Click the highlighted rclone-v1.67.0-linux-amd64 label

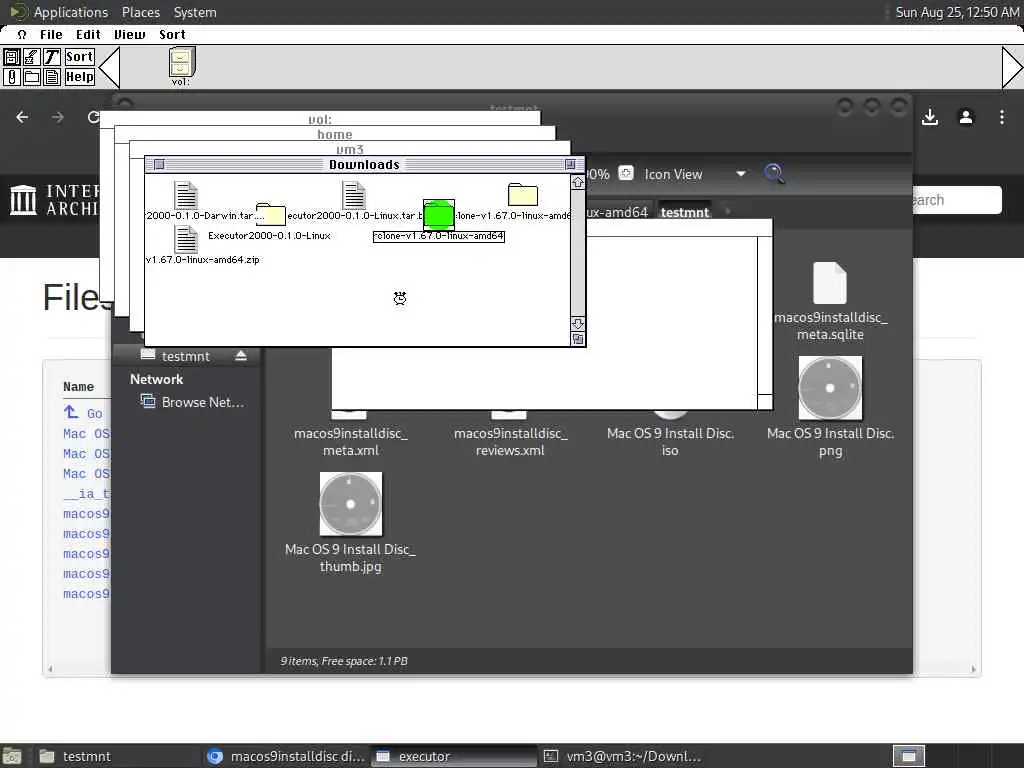point(439,236)
